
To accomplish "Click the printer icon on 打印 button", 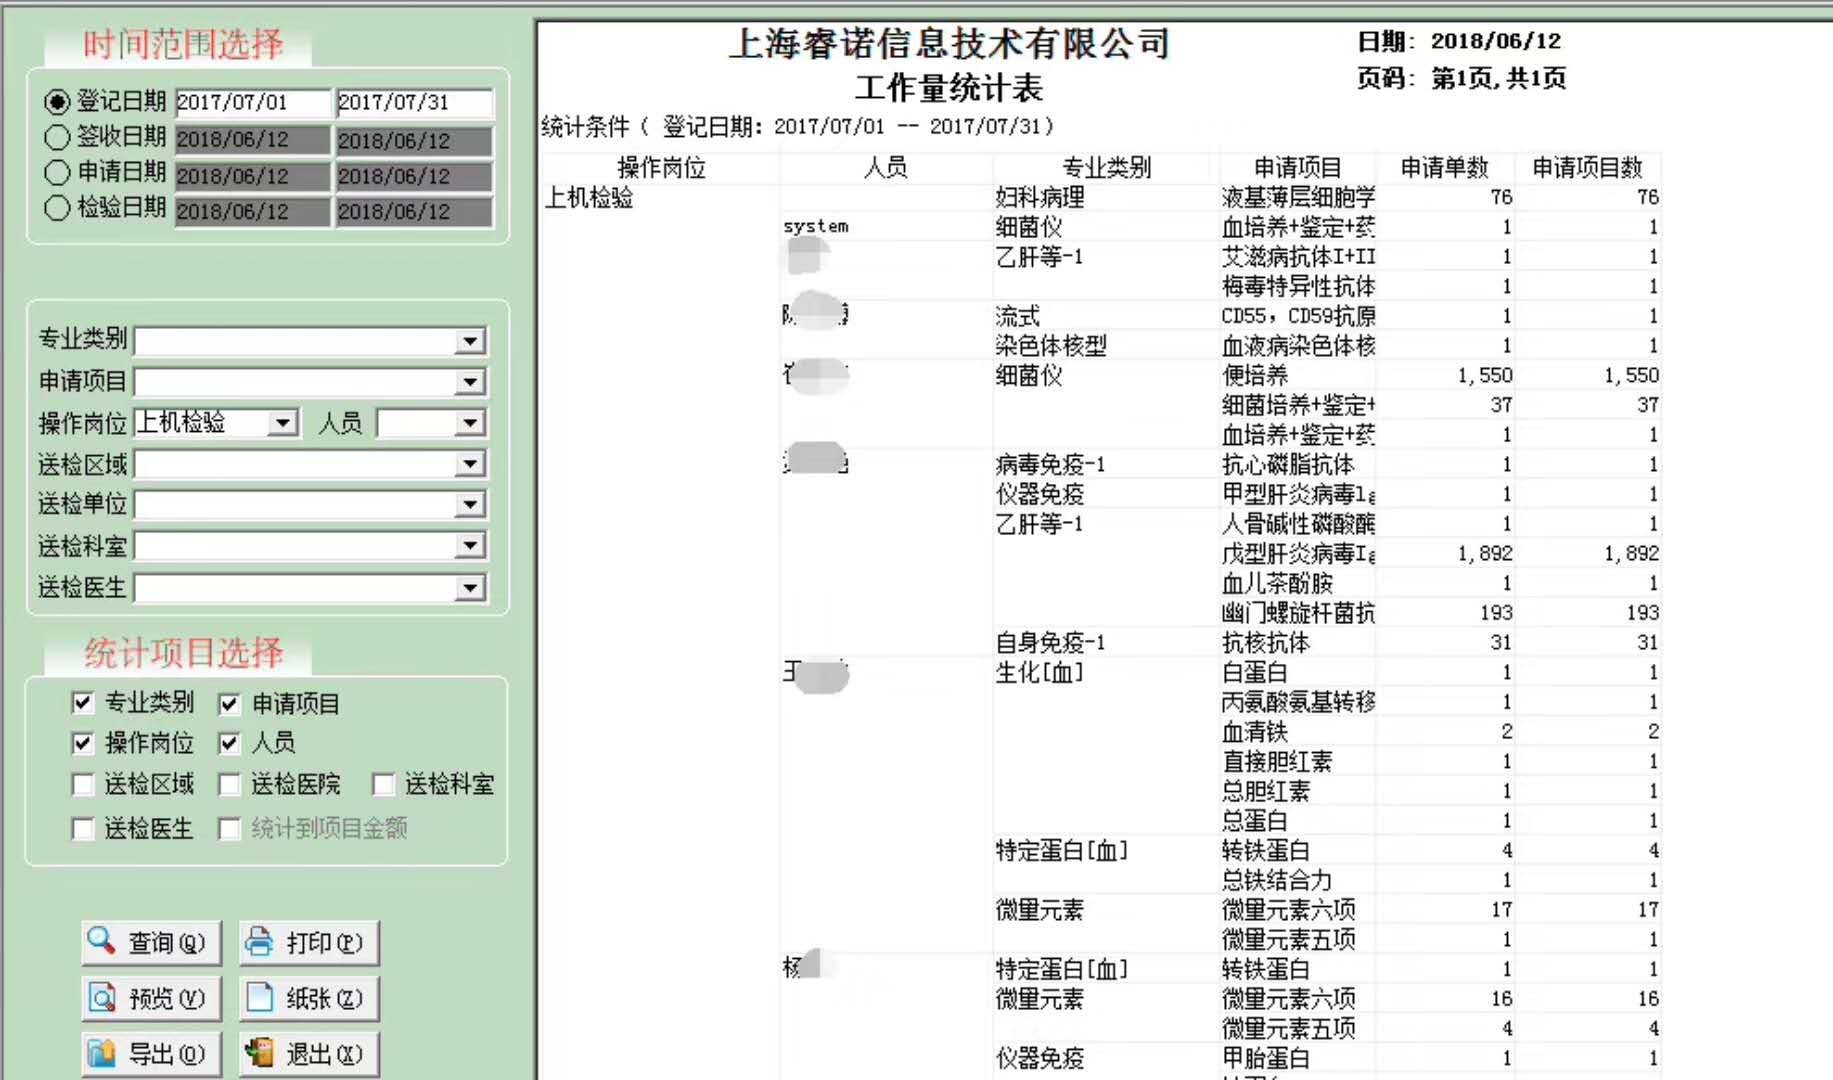I will click(x=260, y=941).
